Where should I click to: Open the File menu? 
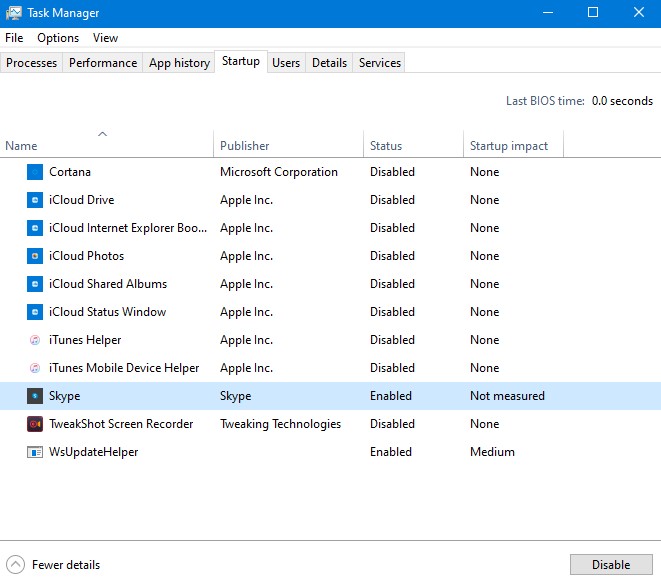point(14,38)
